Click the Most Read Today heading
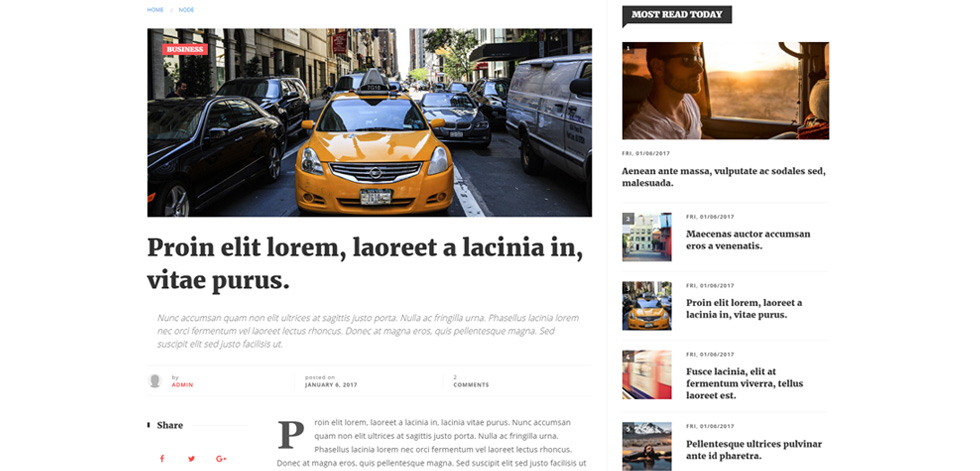The height and width of the screenshot is (471, 980). pyautogui.click(x=677, y=14)
